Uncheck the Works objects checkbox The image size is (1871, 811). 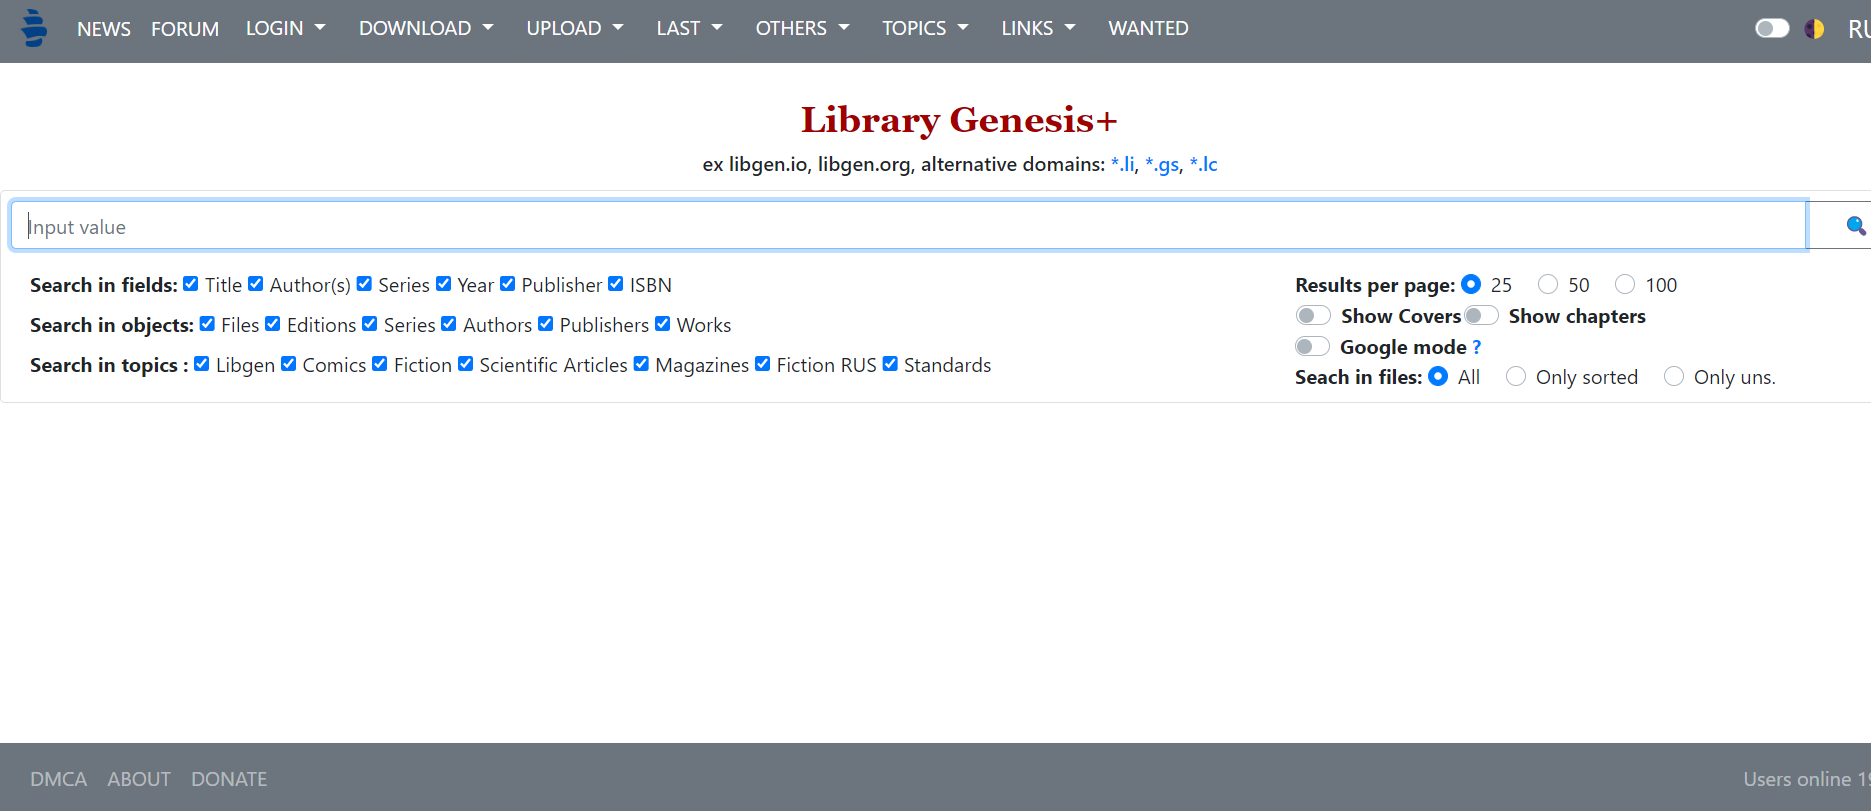[663, 324]
